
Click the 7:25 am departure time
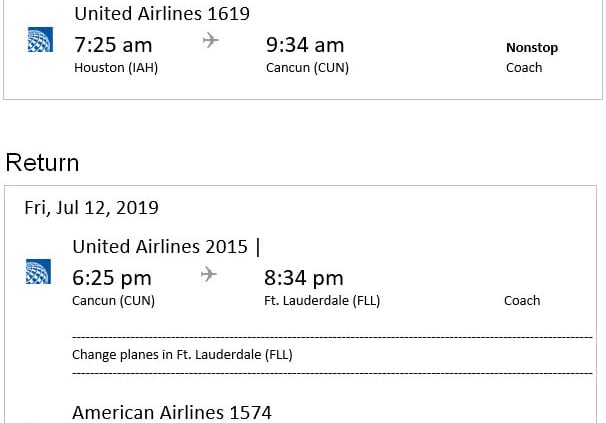(113, 45)
